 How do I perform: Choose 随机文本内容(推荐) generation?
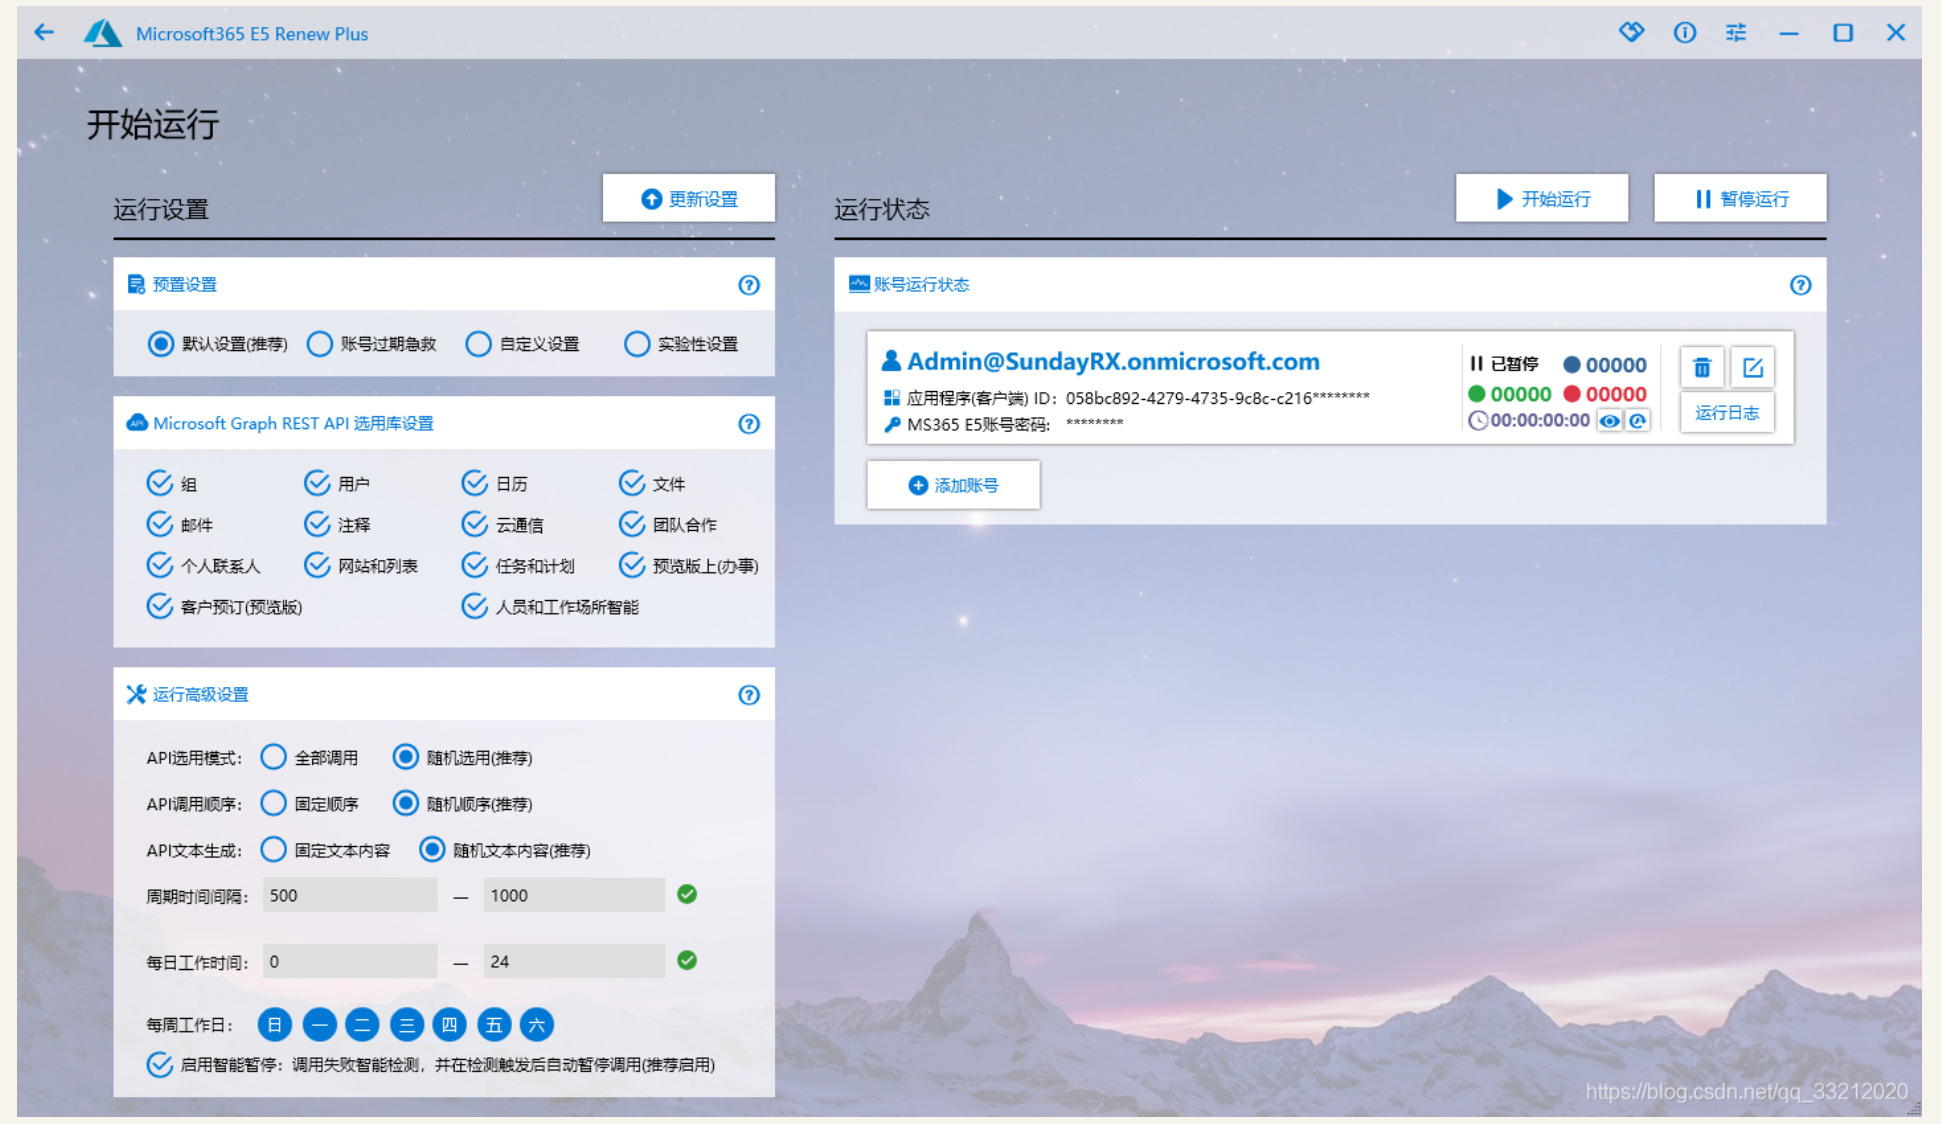(432, 850)
